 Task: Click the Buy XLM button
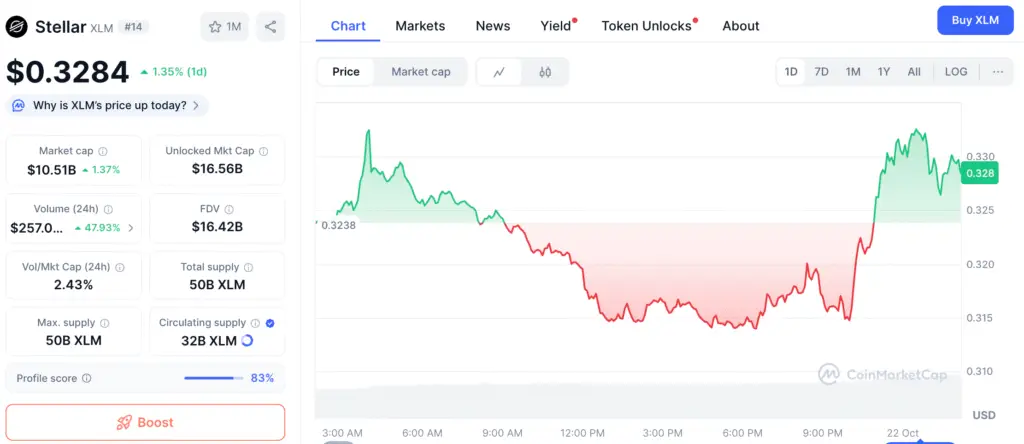click(974, 20)
